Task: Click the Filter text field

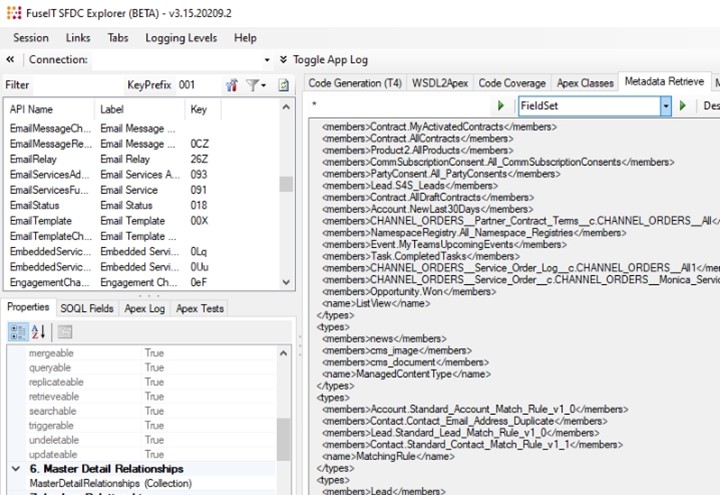Action: pos(77,85)
